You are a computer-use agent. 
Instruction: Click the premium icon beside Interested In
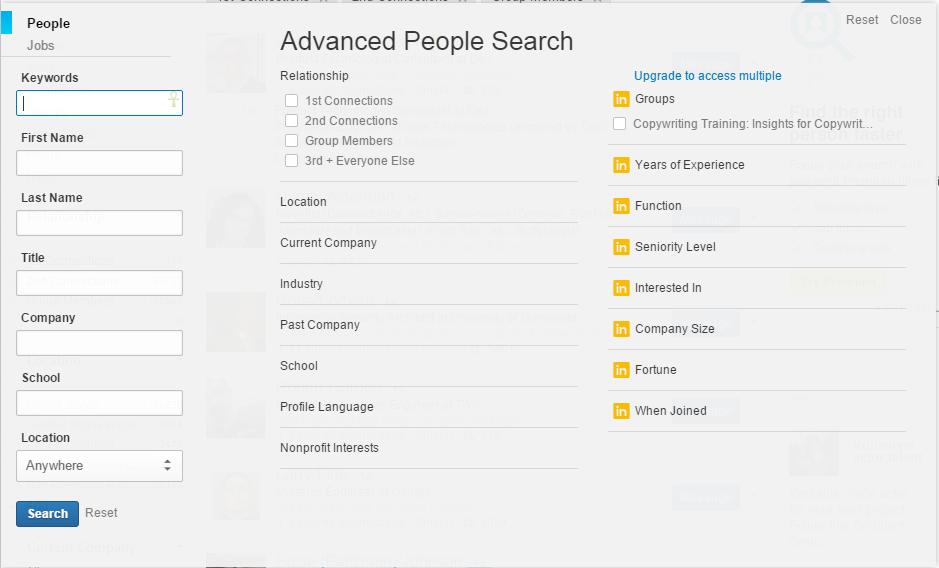point(621,288)
